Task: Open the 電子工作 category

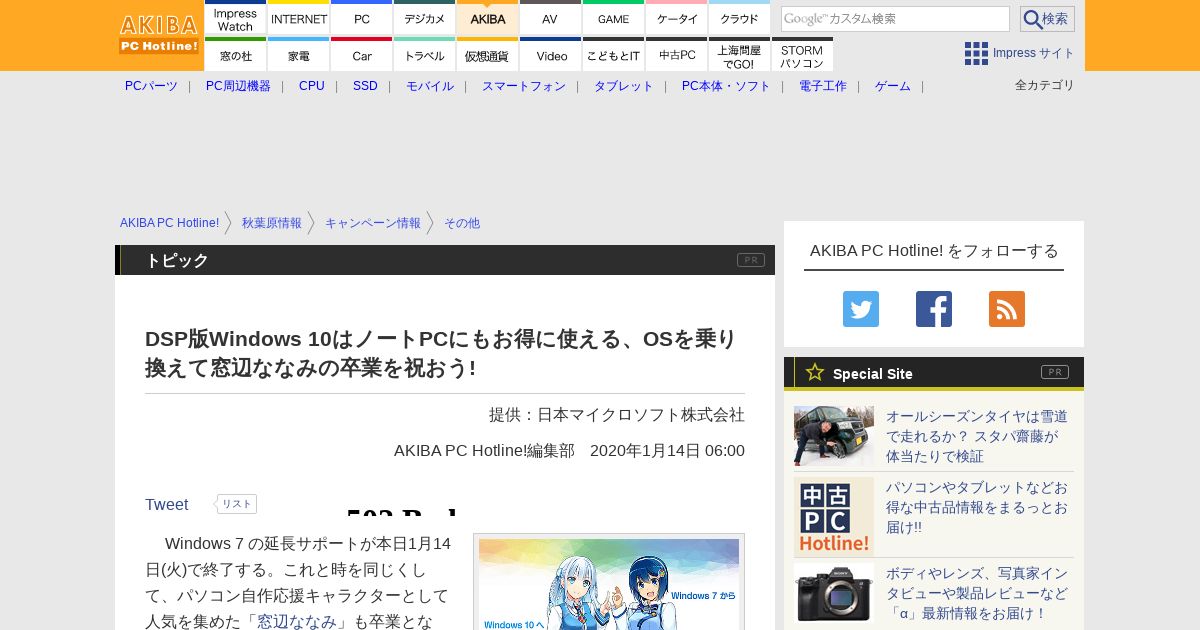Action: tap(823, 86)
